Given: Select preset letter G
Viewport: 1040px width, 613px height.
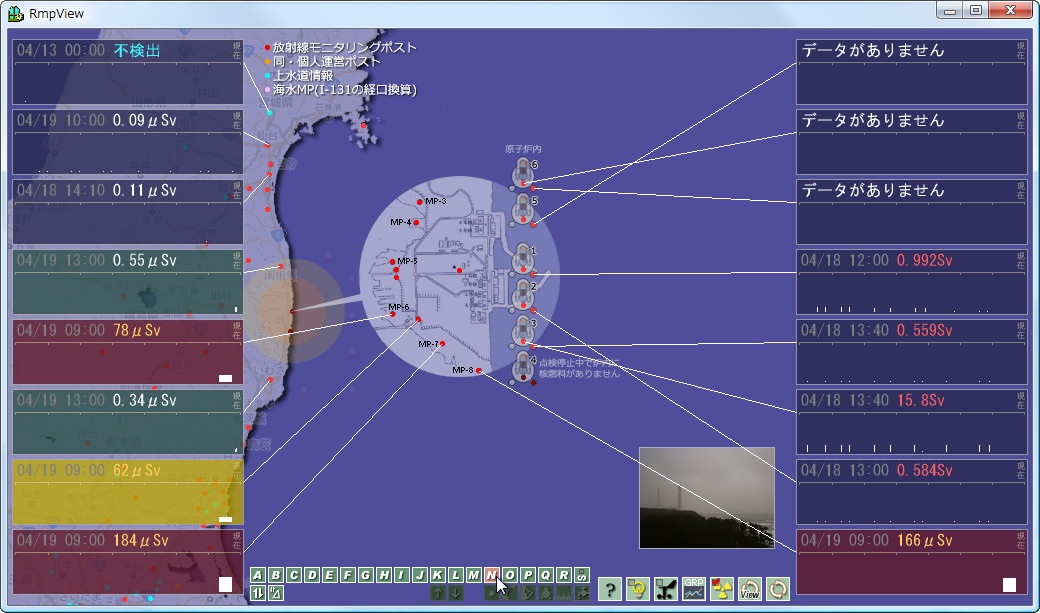Looking at the screenshot, I should point(365,575).
